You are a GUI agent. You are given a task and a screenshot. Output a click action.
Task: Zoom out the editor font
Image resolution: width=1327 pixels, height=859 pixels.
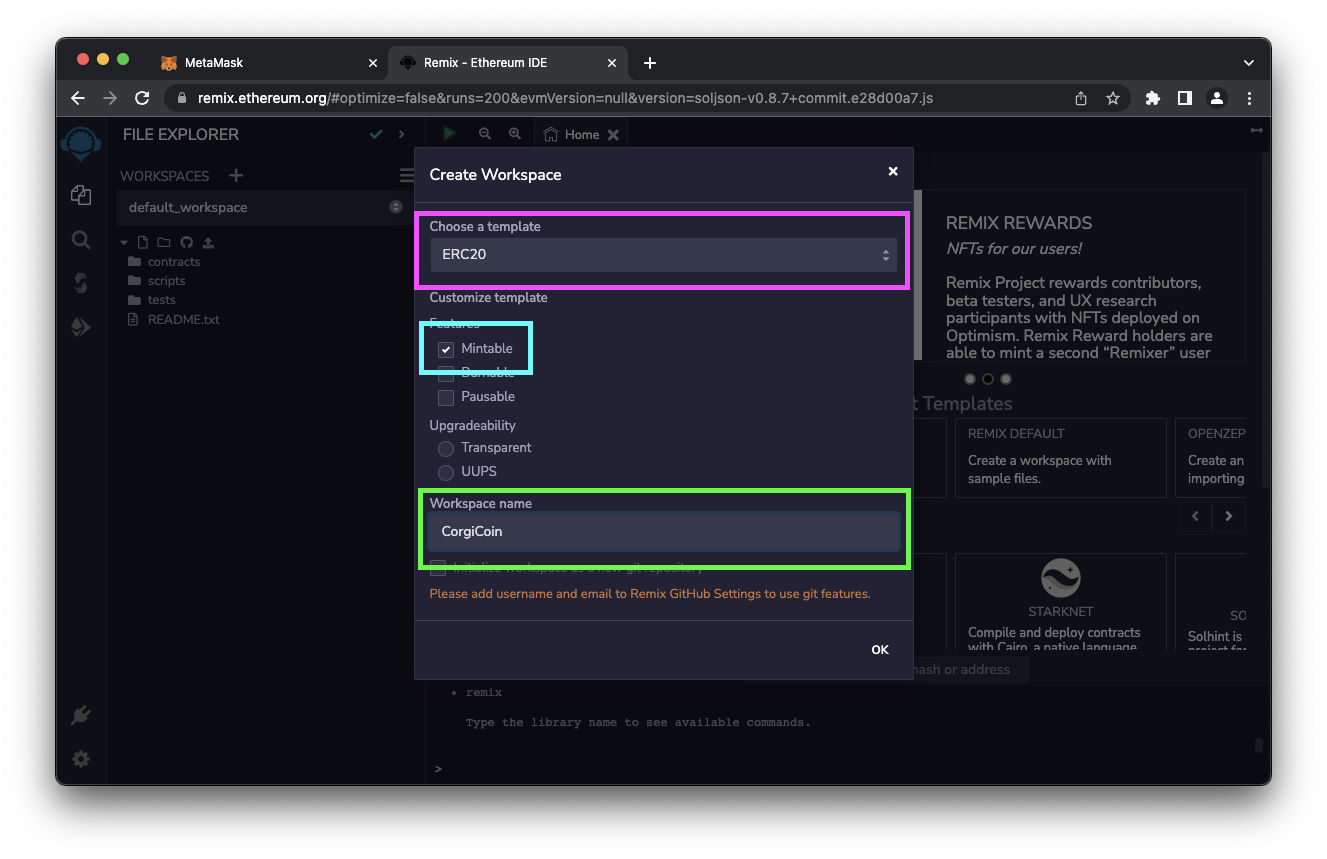485,134
